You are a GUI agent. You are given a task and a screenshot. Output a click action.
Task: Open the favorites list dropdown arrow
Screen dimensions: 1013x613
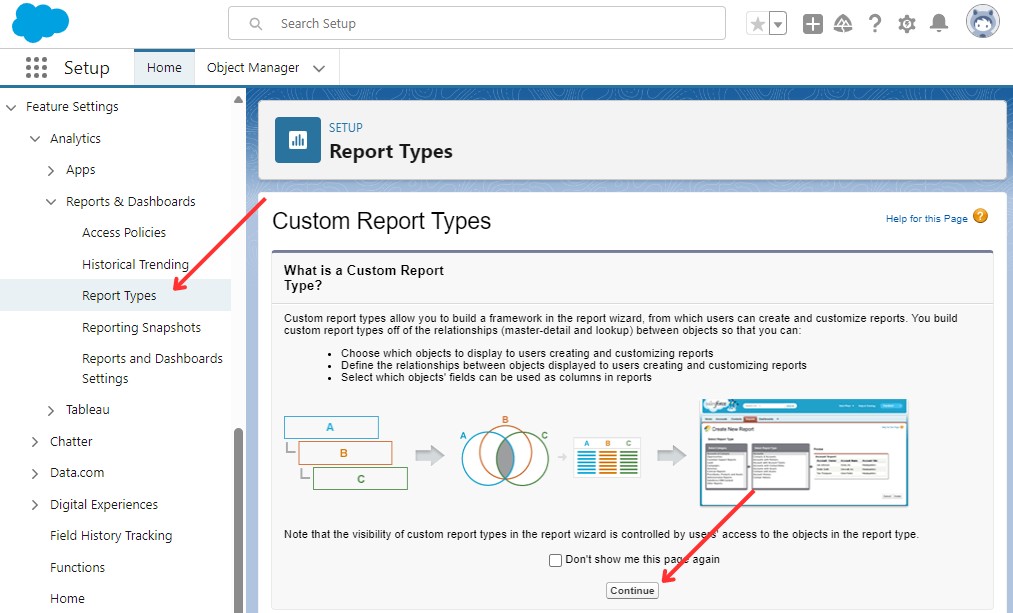click(777, 24)
